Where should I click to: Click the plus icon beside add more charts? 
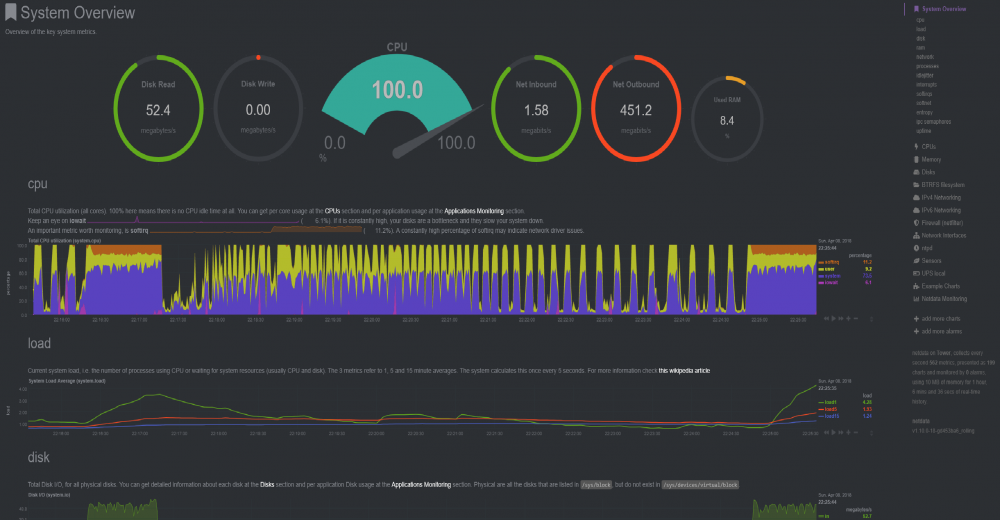(916, 319)
